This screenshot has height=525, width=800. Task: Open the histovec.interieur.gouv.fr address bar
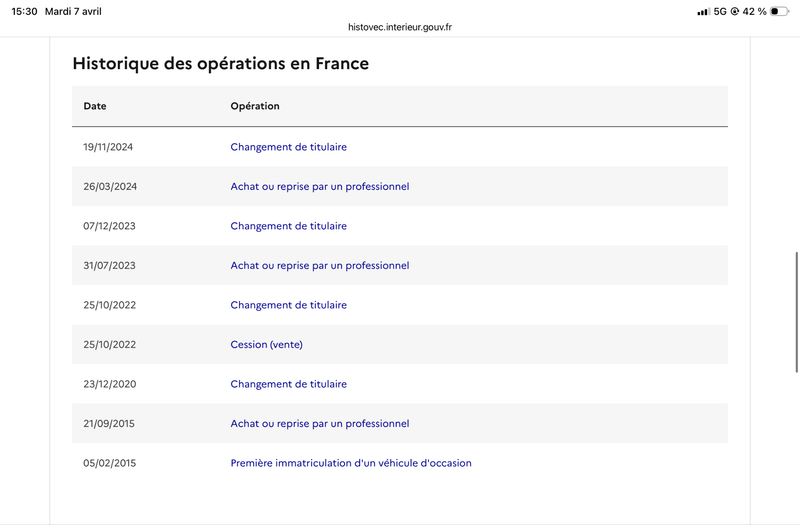pos(400,27)
